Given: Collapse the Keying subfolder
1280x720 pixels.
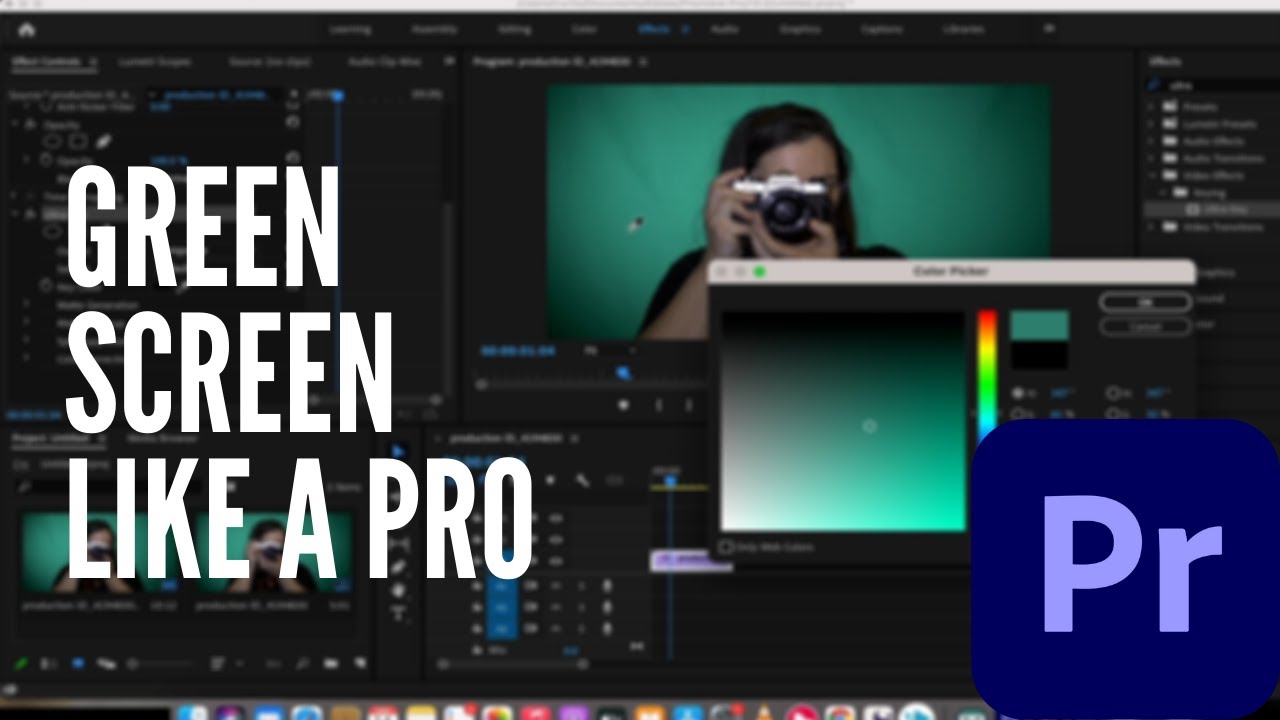Looking at the screenshot, I should click(1165, 192).
